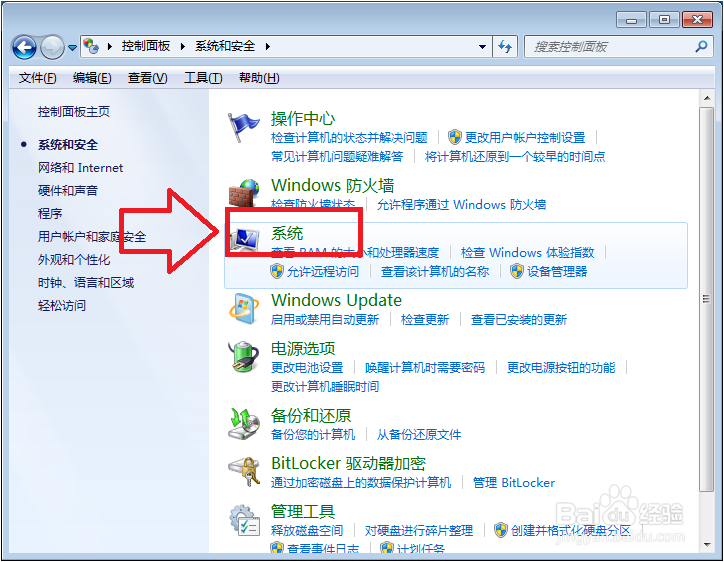724x562 pixels.
Task: Click 查看该计算机的名称 link
Action: pos(435,272)
